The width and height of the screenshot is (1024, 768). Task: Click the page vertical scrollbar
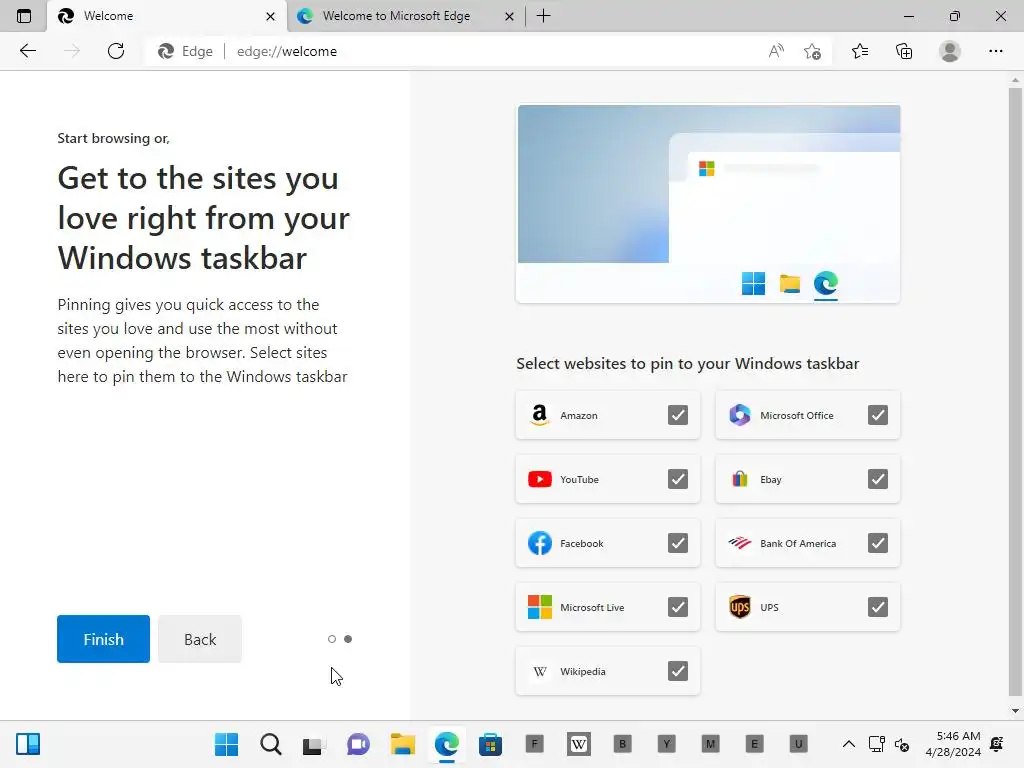[x=1015, y=392]
